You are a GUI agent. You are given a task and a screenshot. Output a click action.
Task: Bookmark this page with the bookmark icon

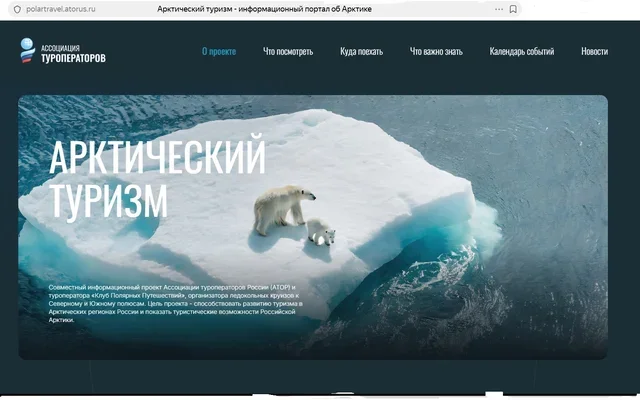pyautogui.click(x=513, y=8)
